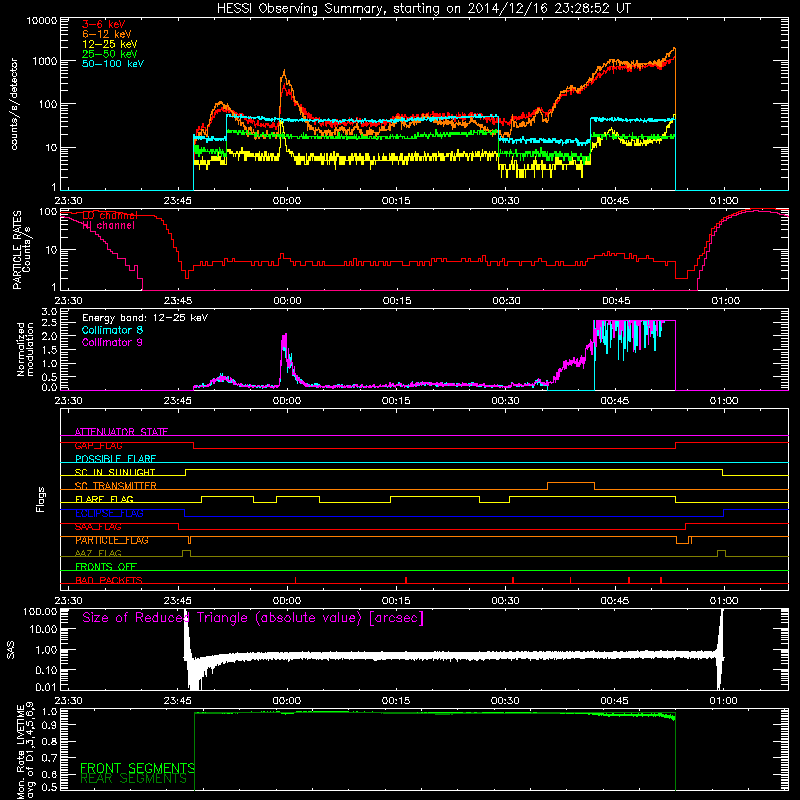The width and height of the screenshot is (800, 800).
Task: Click the HI channel legend label
Action: click(x=109, y=226)
